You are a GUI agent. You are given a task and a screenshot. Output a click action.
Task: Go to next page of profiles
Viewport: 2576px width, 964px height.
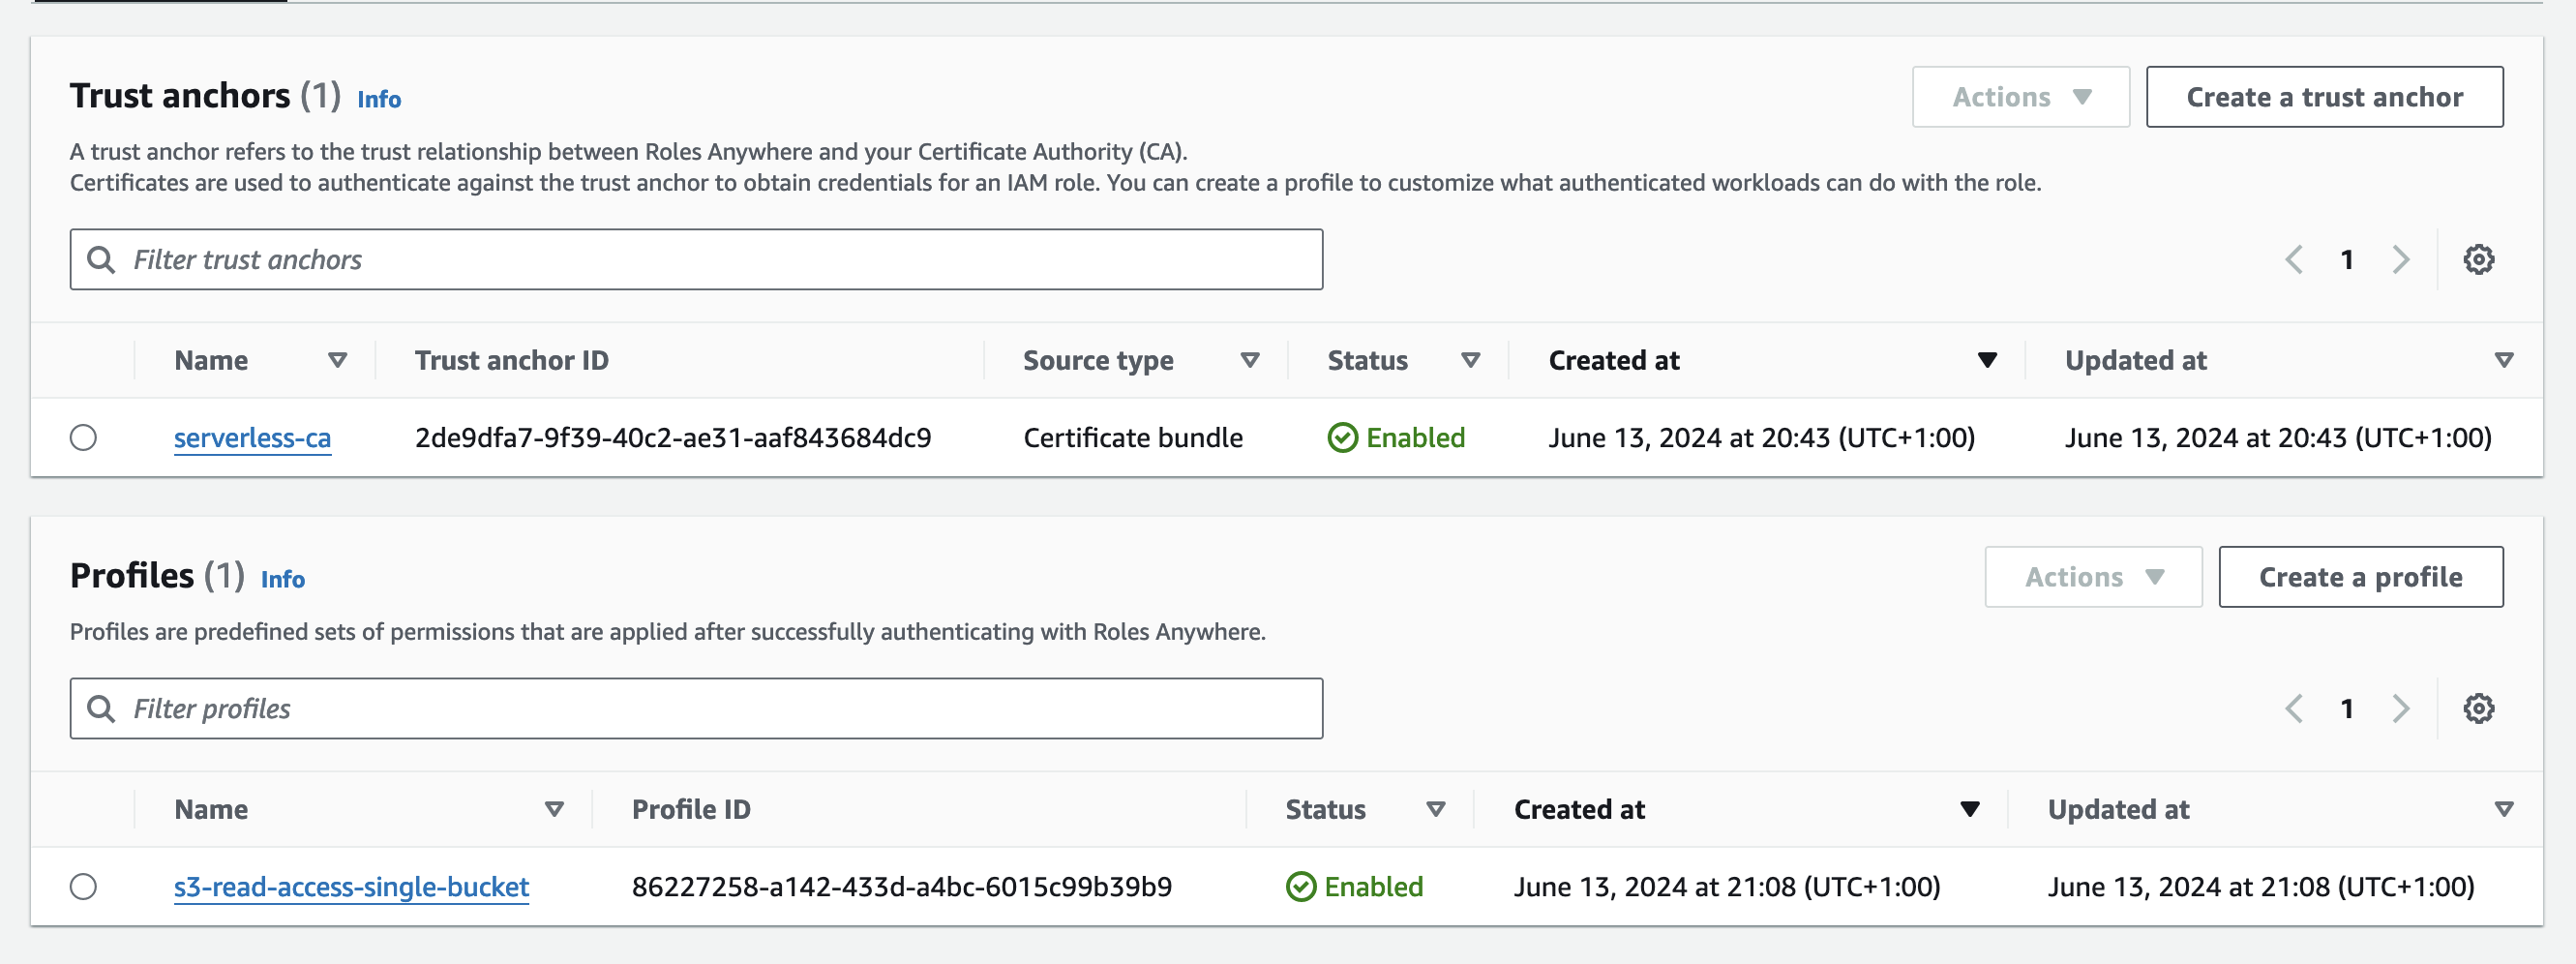(x=2401, y=709)
